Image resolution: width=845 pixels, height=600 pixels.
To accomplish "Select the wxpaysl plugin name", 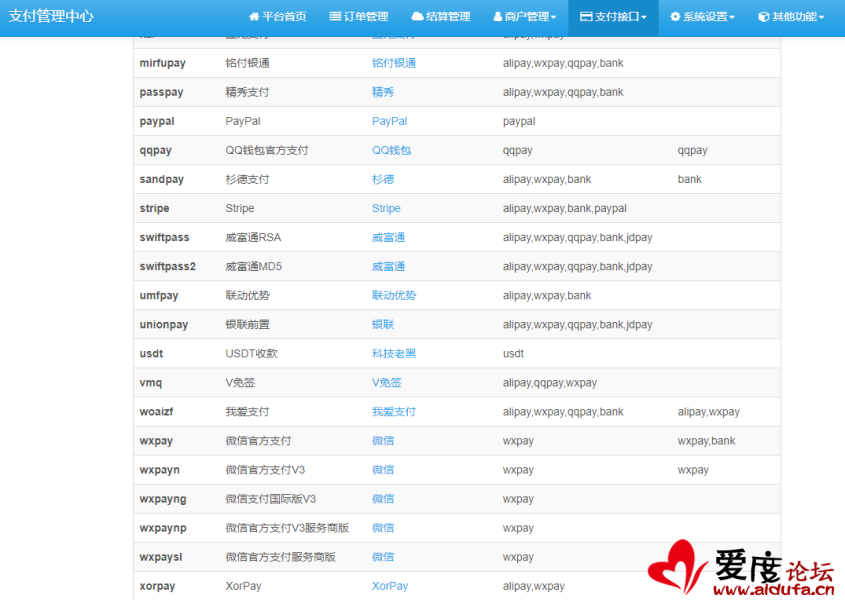I will (x=161, y=558).
